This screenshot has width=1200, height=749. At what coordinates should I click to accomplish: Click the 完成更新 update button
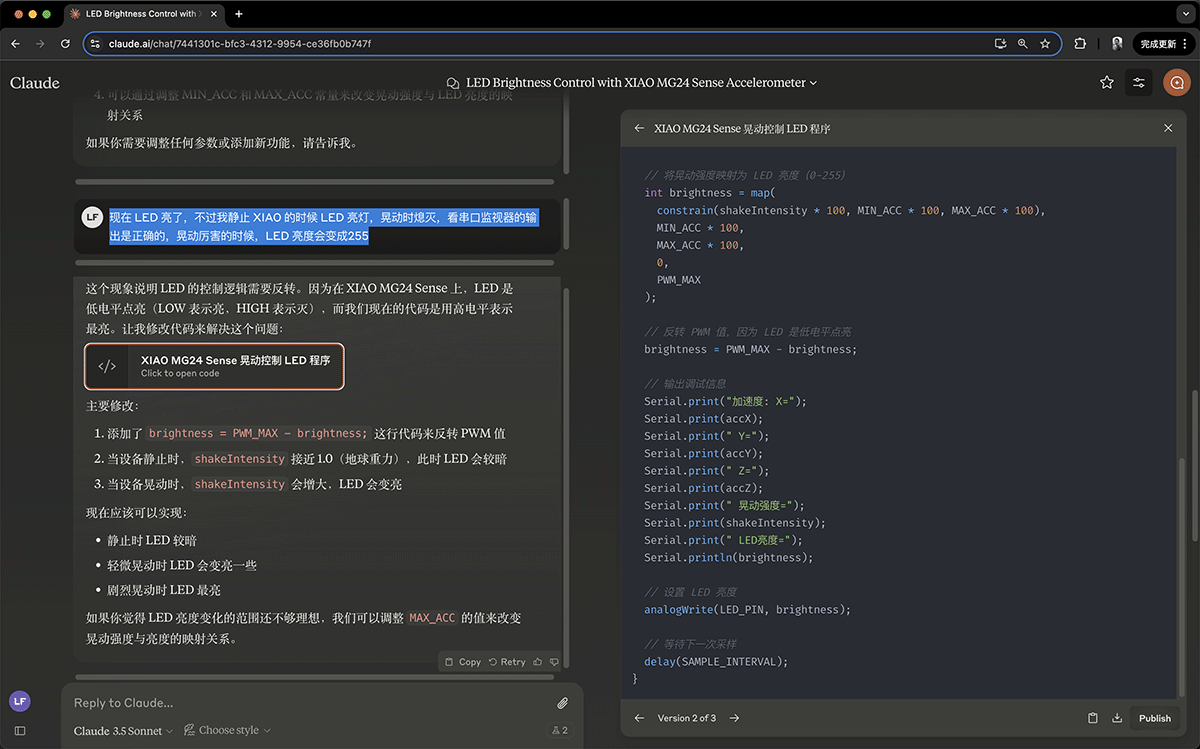coord(1164,44)
